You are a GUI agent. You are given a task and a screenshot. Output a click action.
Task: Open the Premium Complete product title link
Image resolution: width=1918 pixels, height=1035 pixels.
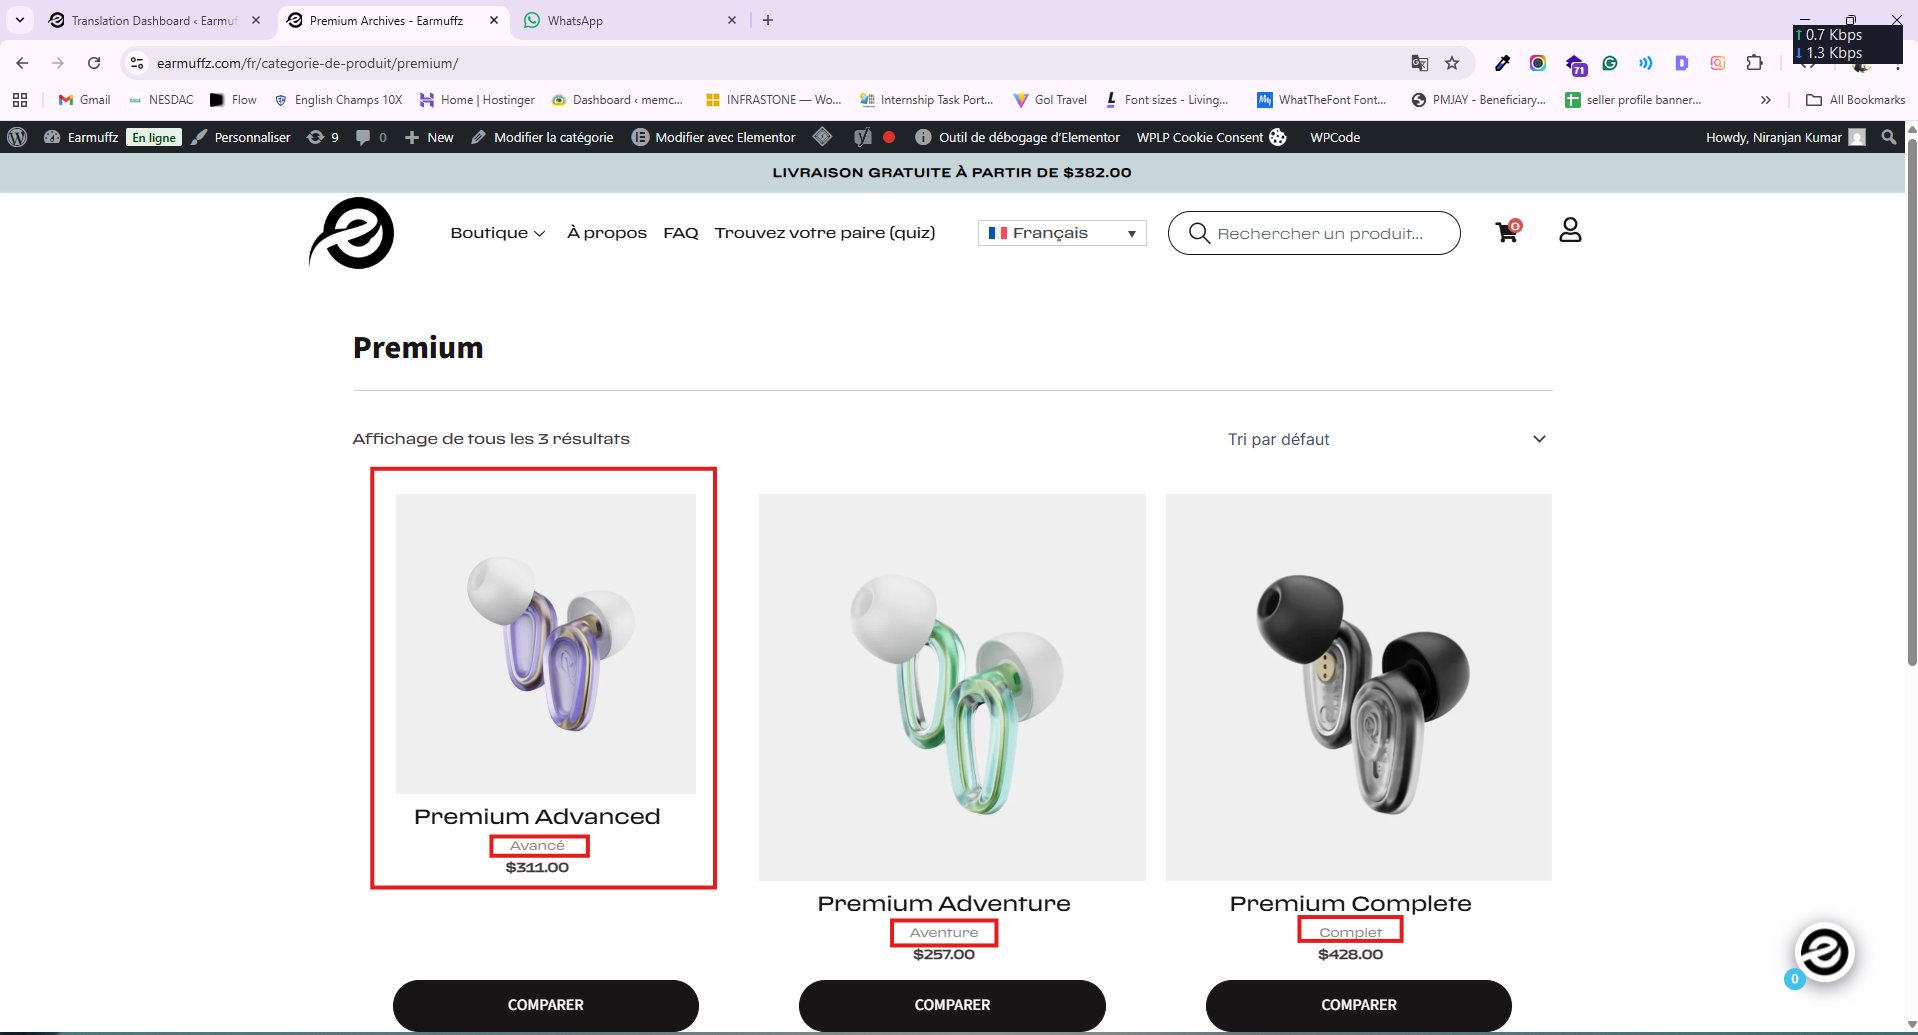pos(1350,903)
